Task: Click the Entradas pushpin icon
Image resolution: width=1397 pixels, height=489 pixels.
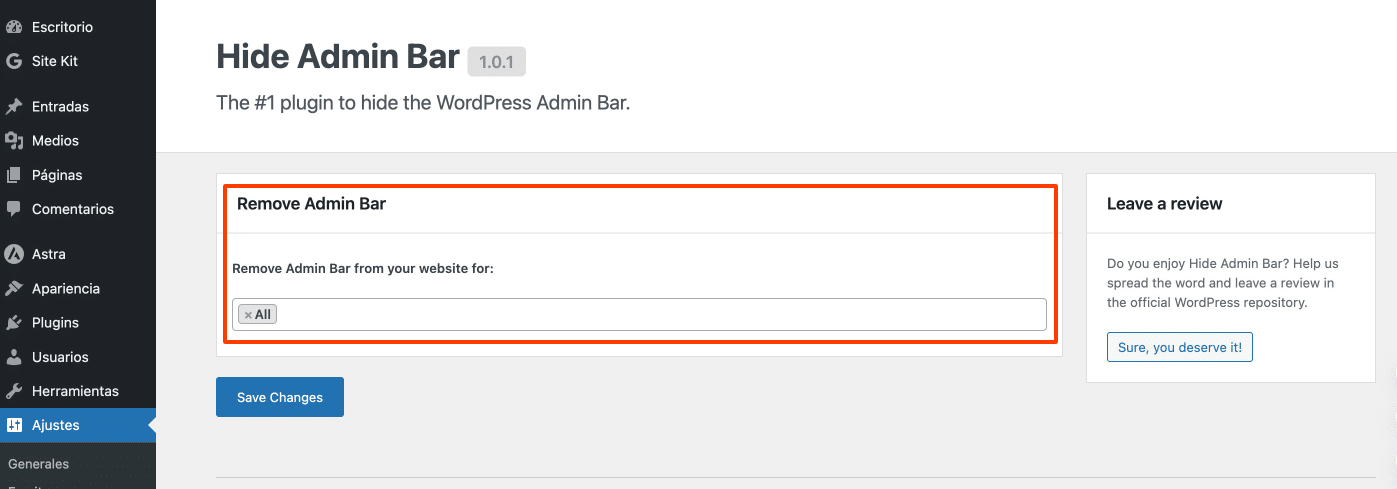Action: coord(14,107)
